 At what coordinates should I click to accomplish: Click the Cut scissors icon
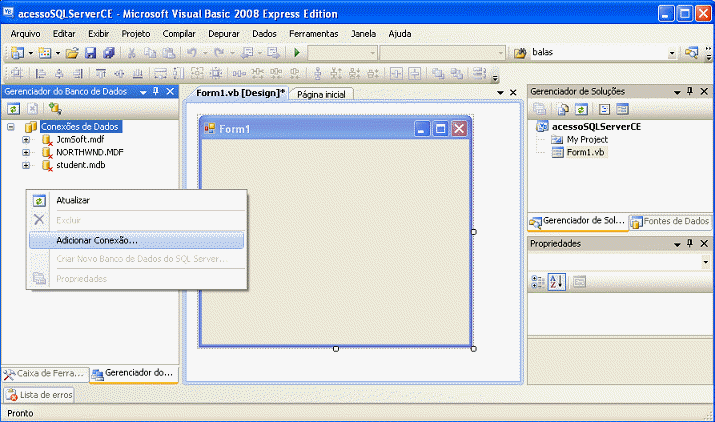pyautogui.click(x=132, y=53)
